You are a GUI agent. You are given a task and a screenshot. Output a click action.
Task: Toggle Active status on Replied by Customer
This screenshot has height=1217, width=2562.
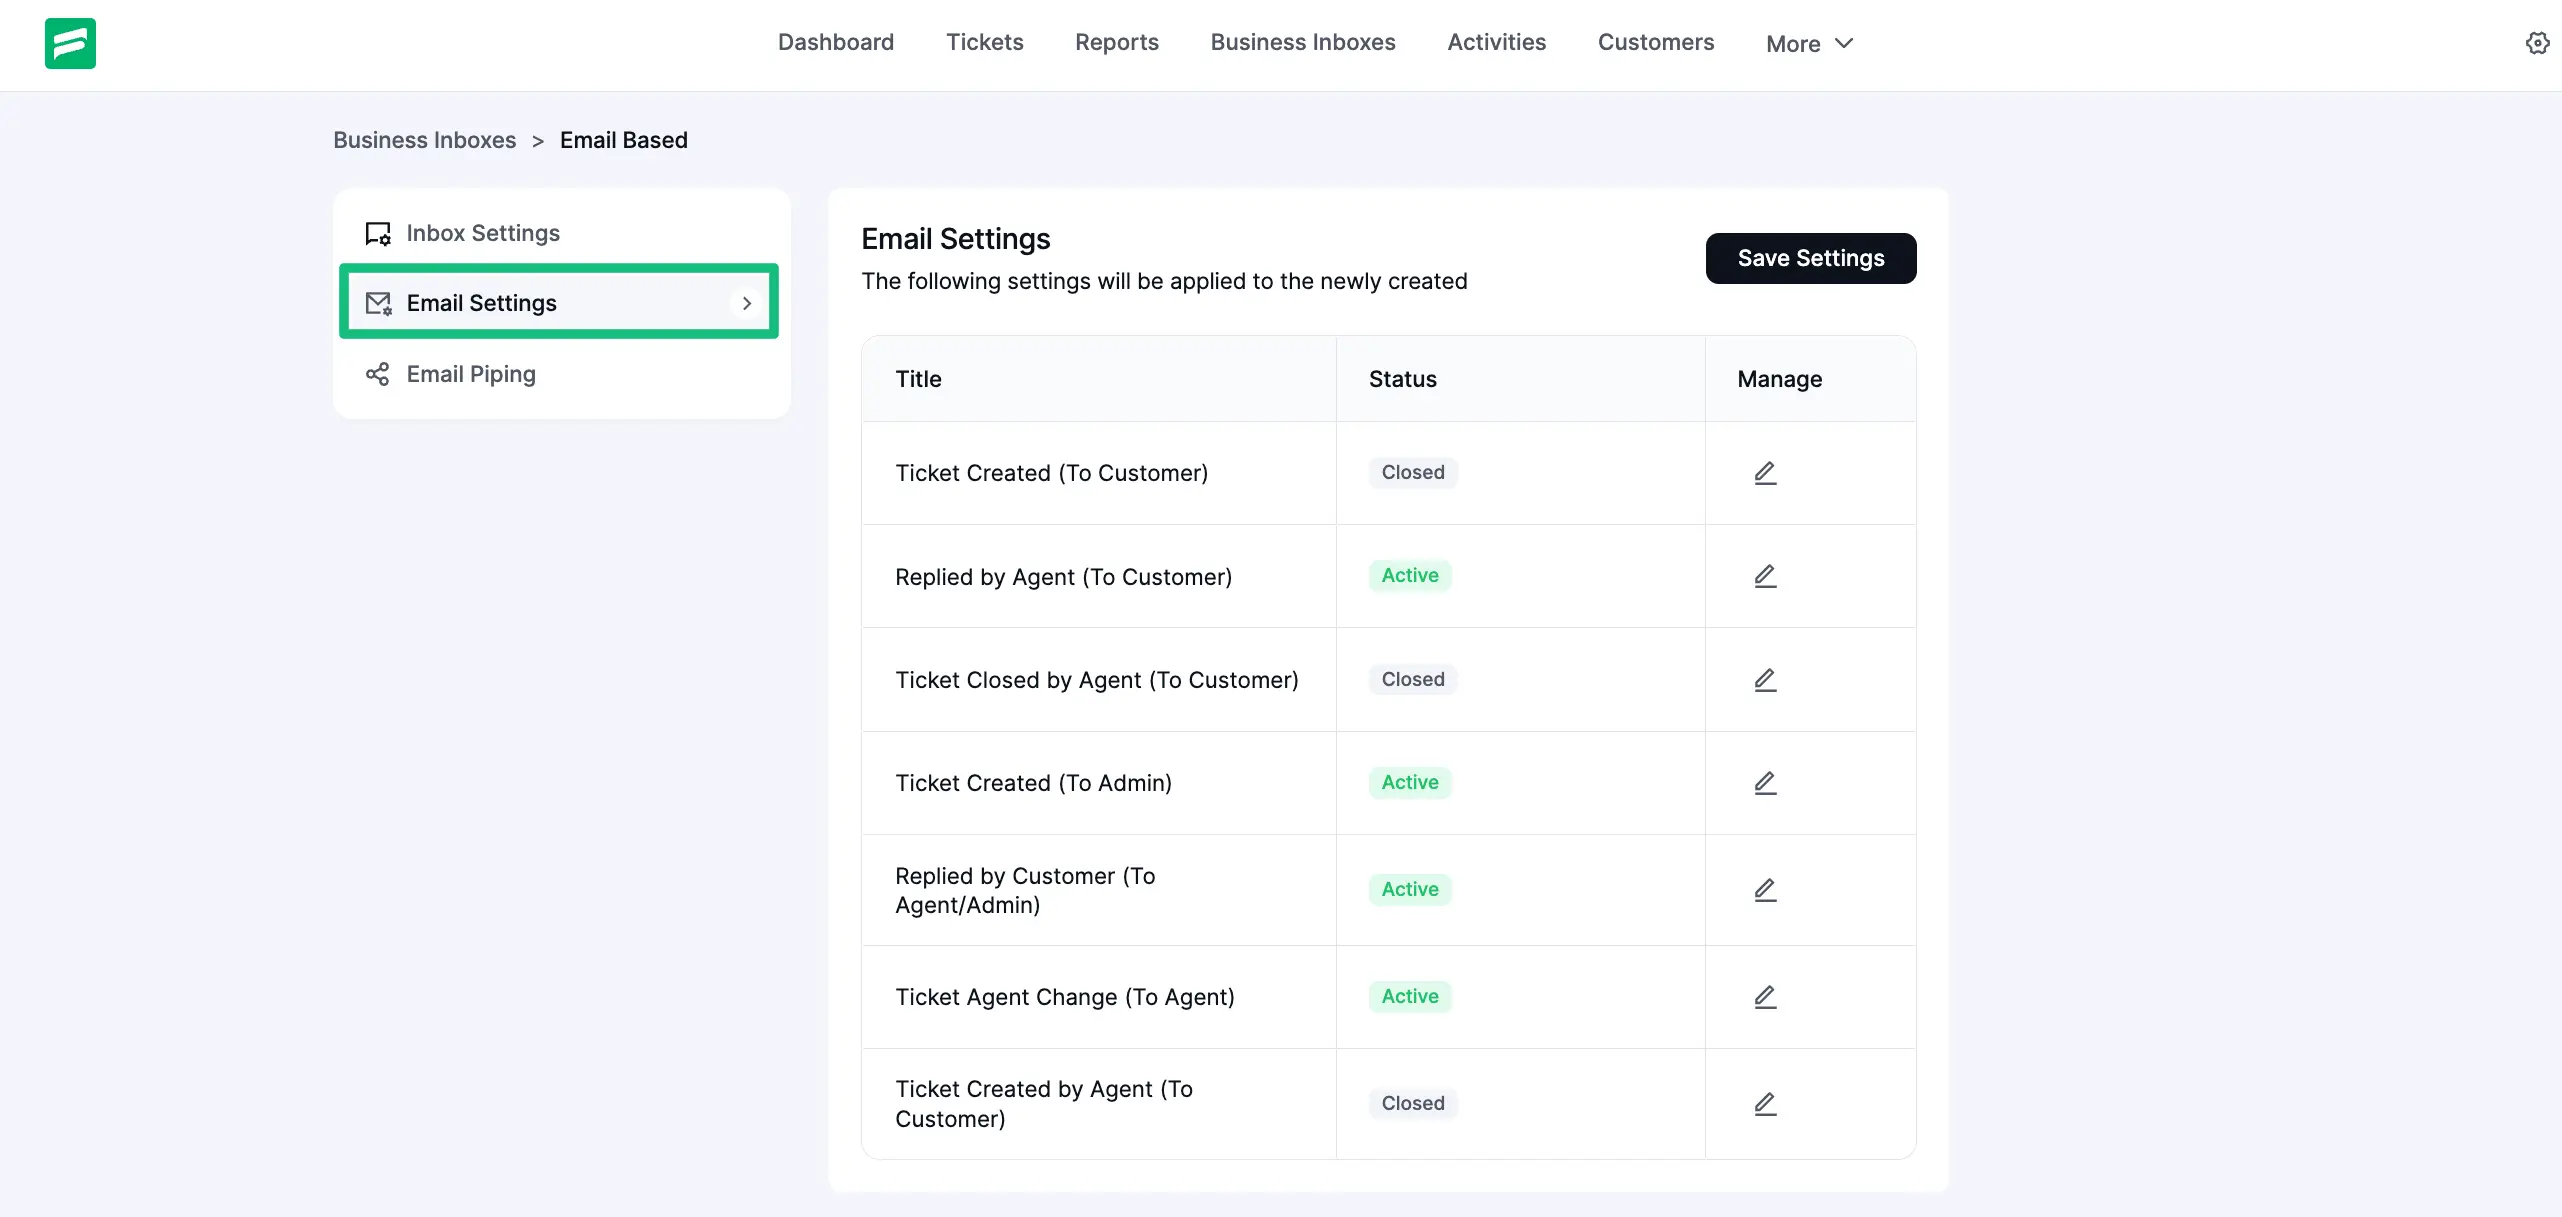point(1409,889)
